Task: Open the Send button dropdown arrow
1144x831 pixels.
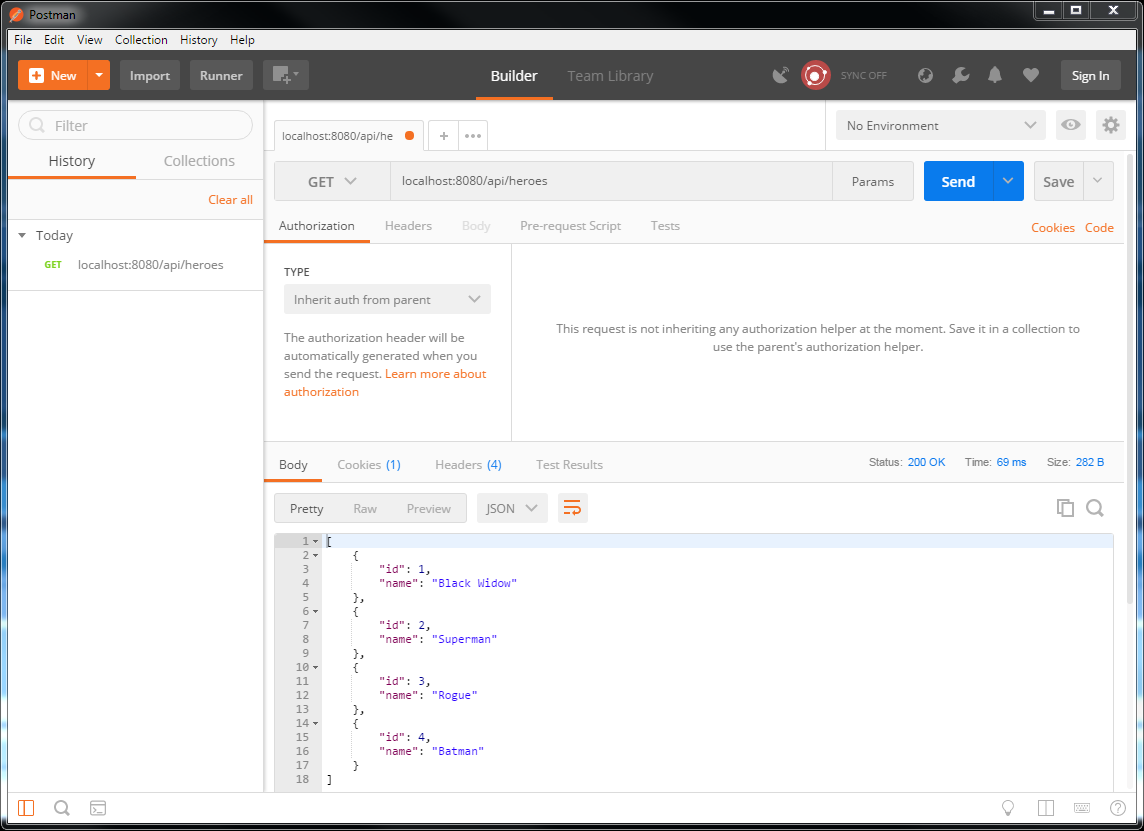Action: (1008, 181)
